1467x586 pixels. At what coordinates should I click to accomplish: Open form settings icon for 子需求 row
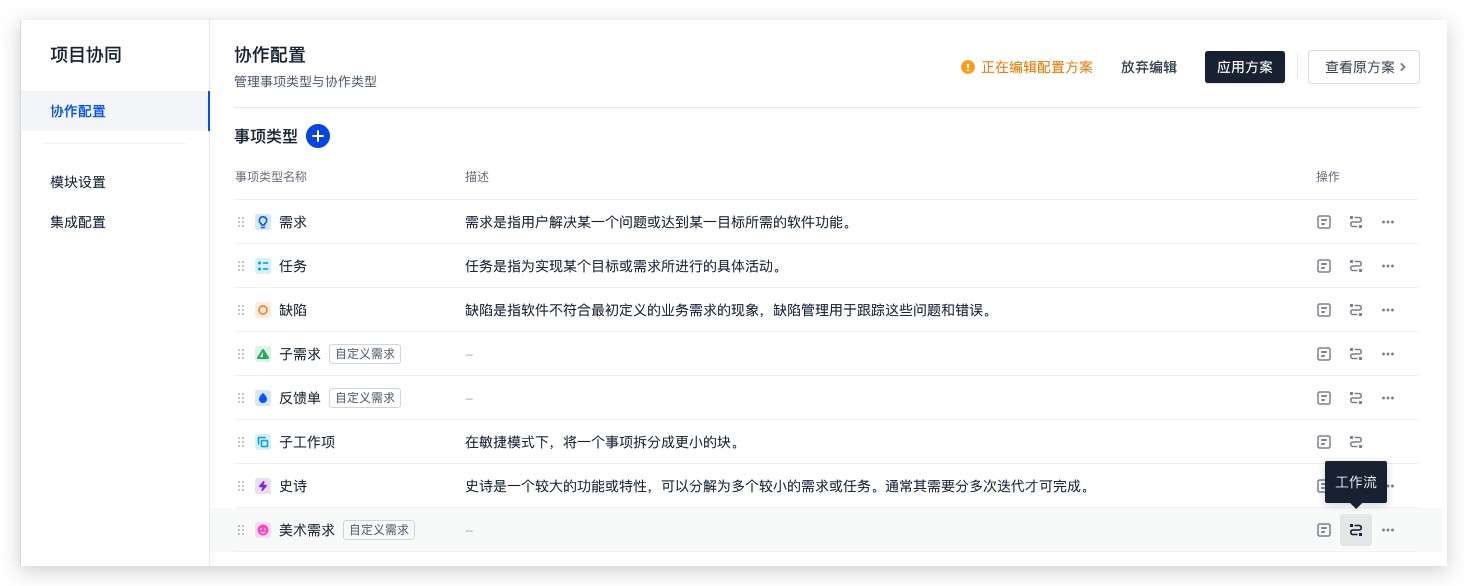pos(1324,354)
